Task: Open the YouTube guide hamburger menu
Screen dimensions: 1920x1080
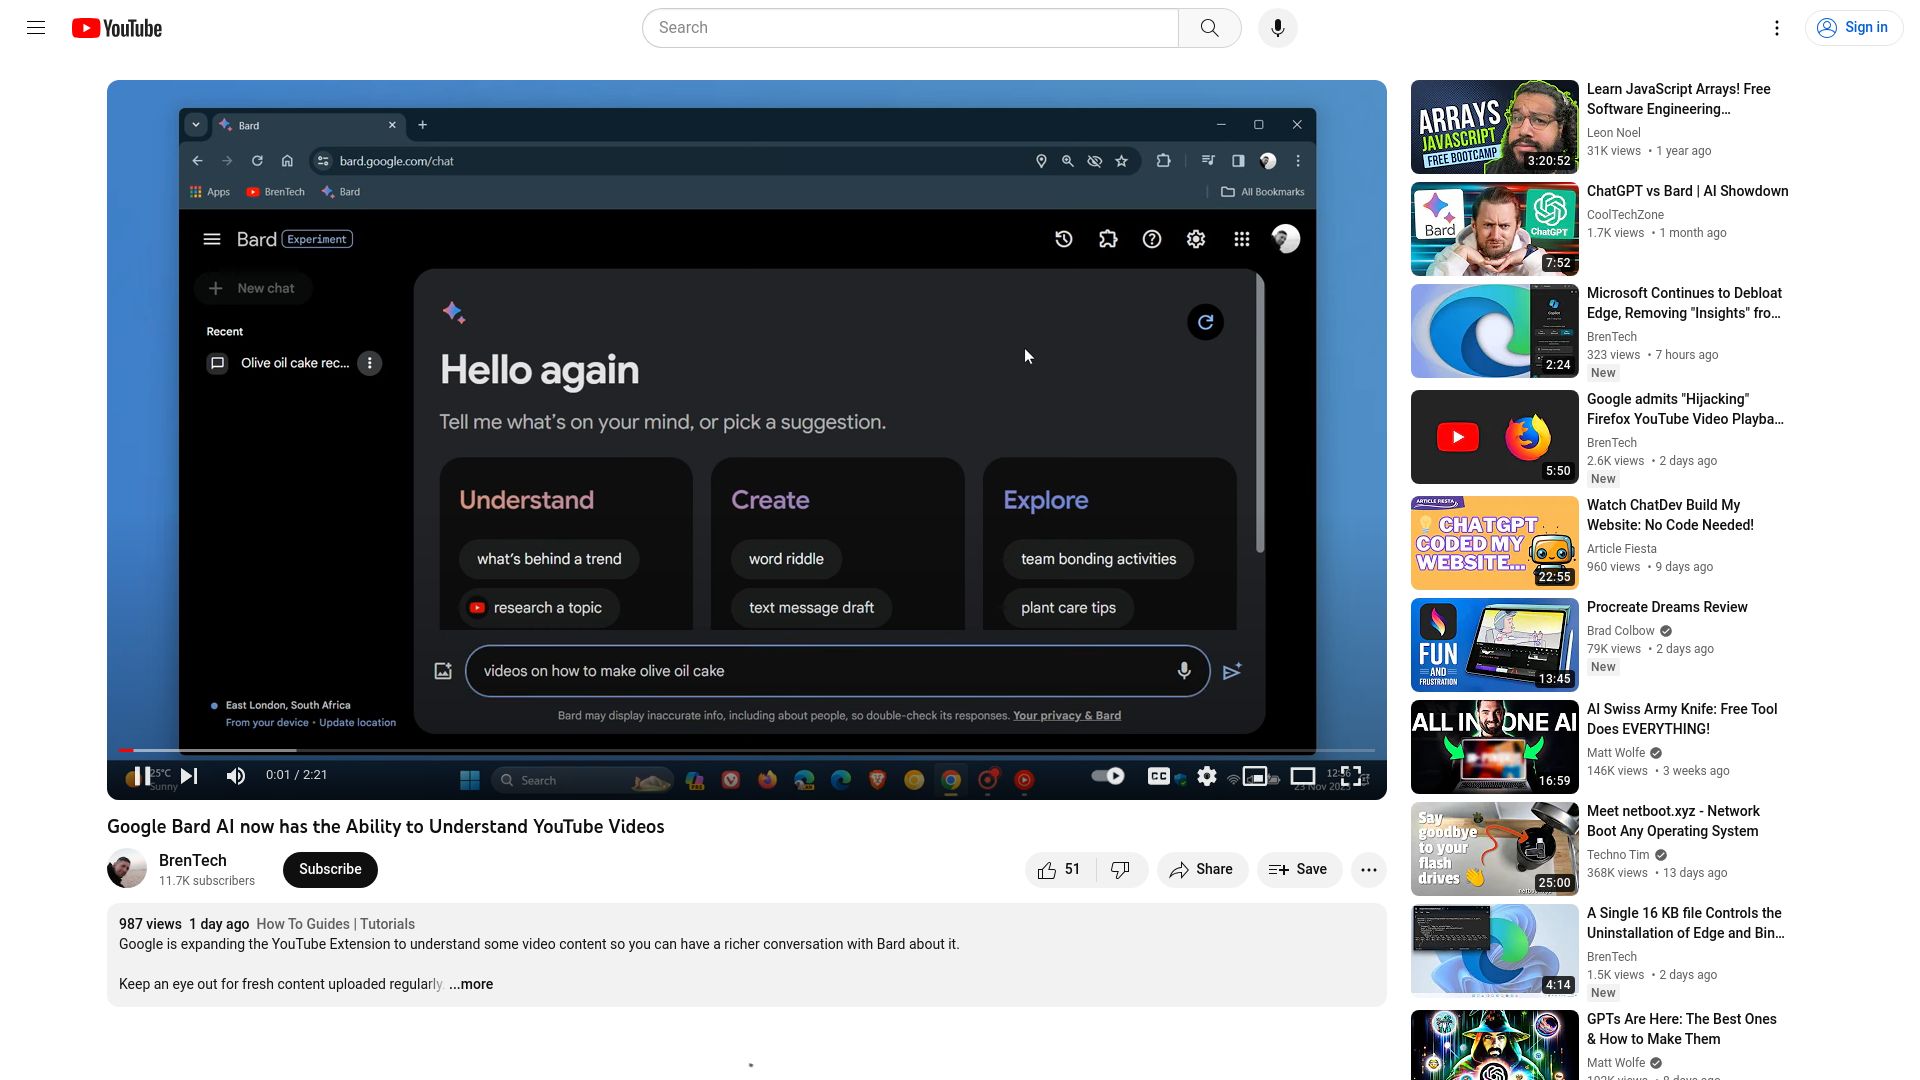Action: [x=36, y=28]
